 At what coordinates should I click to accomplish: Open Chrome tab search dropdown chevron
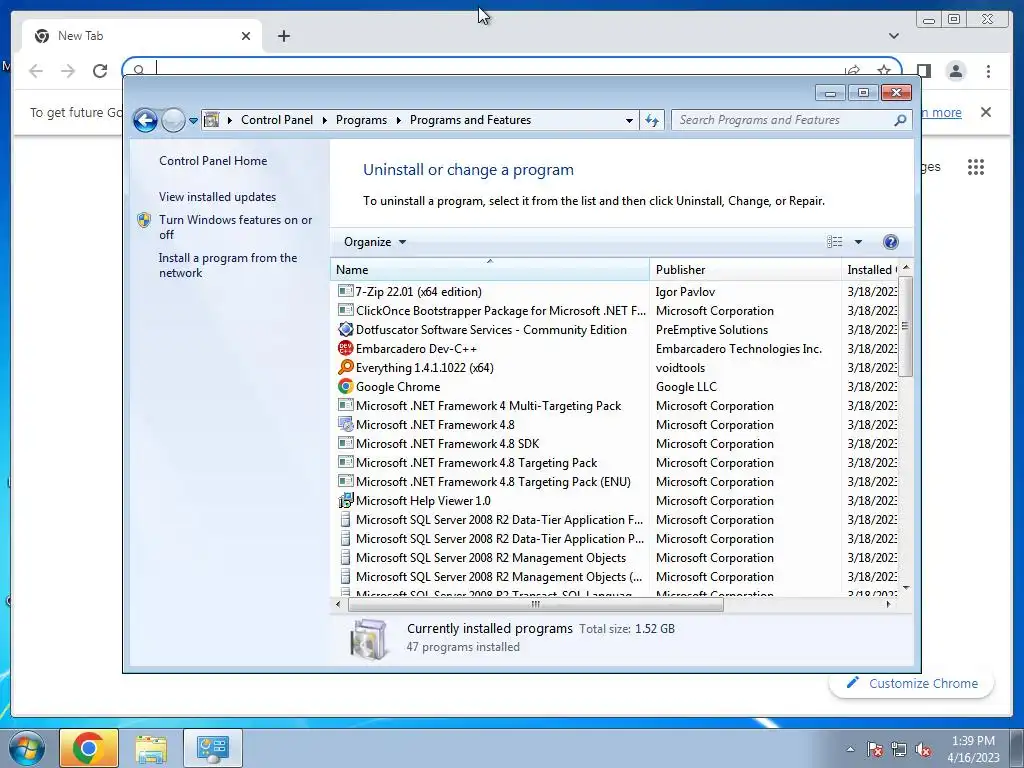click(x=893, y=36)
